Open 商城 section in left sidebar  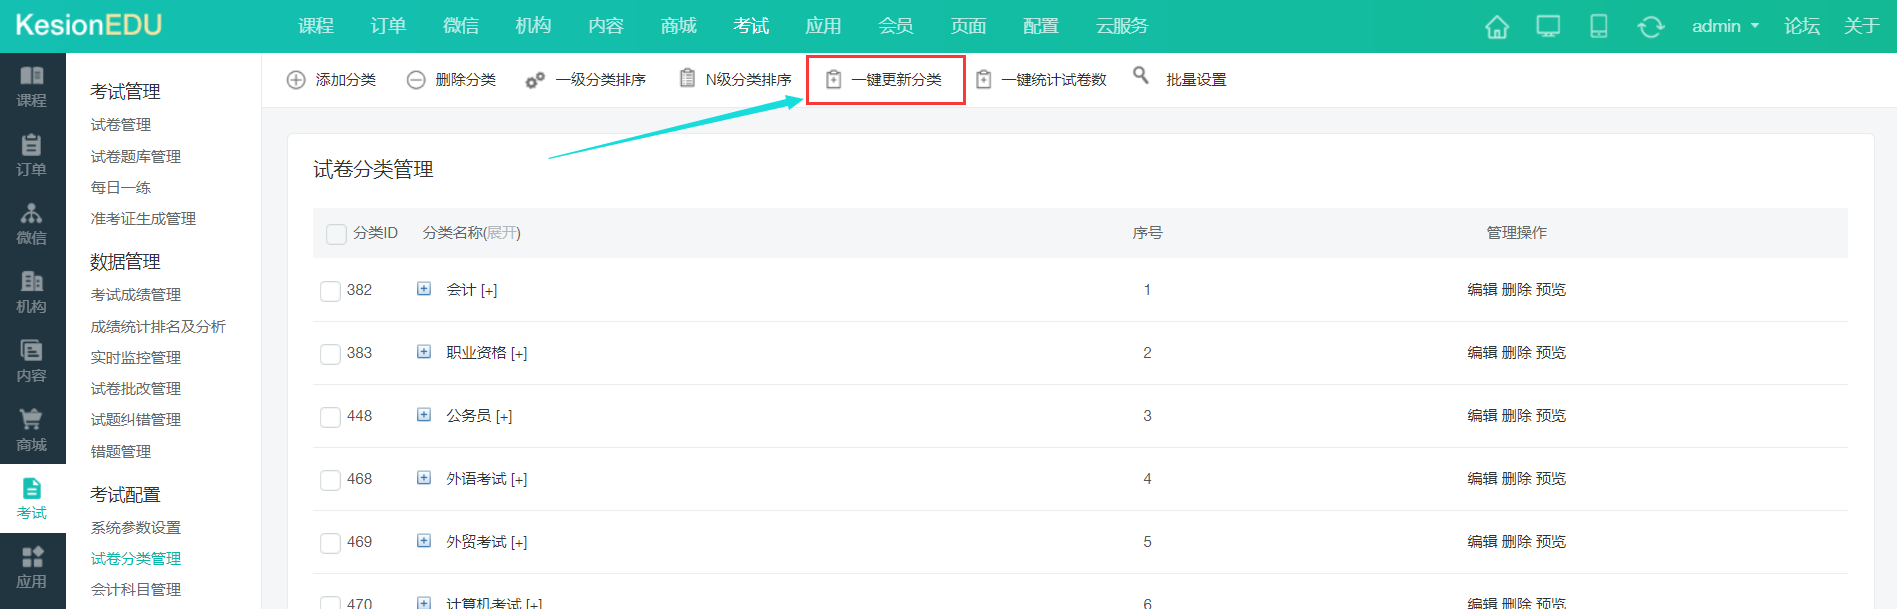pos(32,431)
